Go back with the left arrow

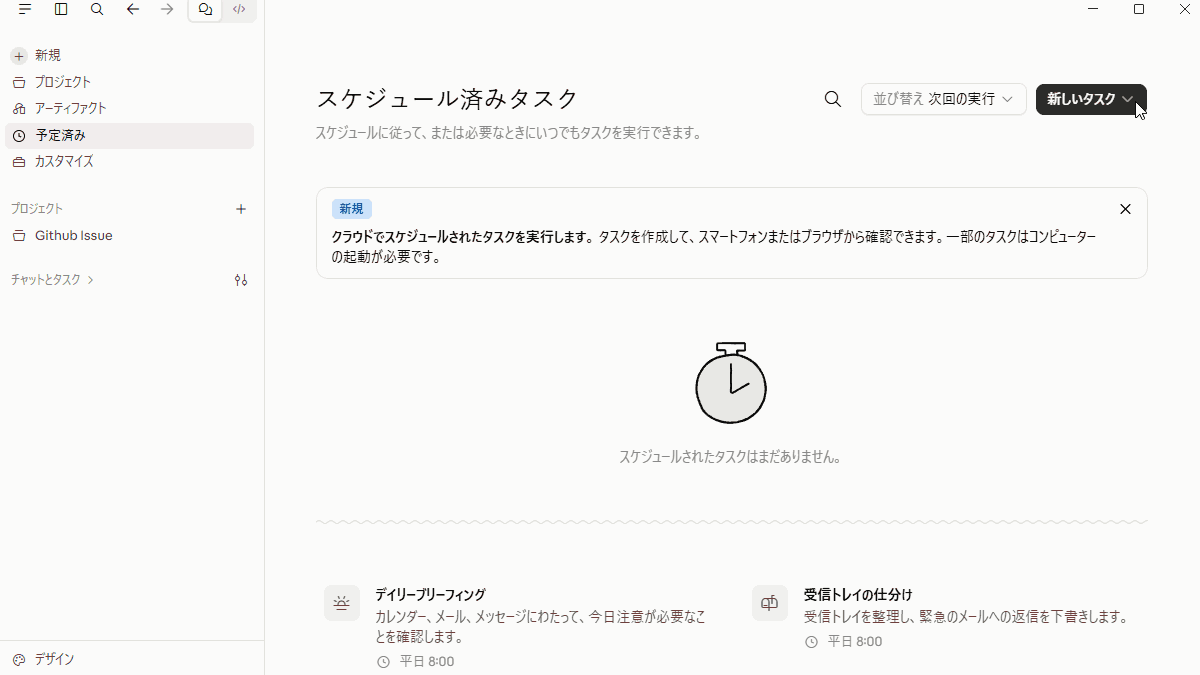pos(133,9)
